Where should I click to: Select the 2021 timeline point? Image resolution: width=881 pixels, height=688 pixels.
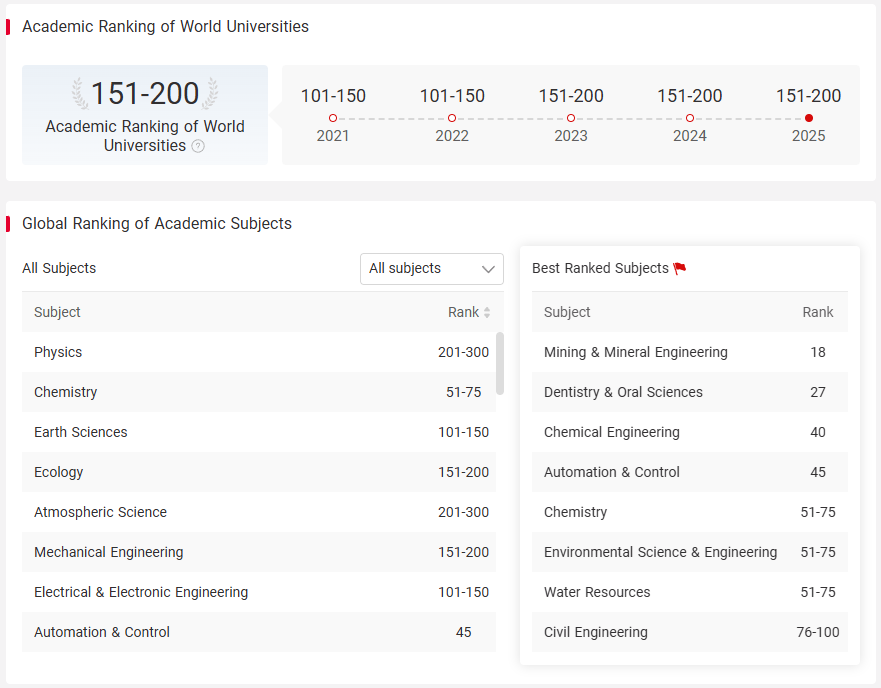click(x=333, y=118)
